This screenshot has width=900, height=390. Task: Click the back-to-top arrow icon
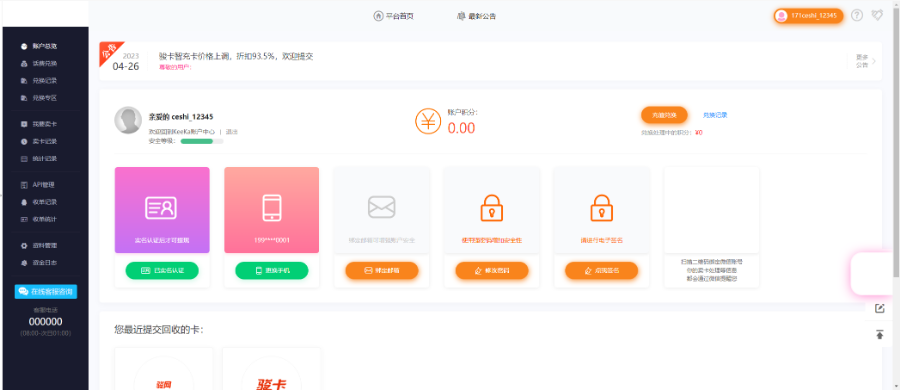coord(879,334)
